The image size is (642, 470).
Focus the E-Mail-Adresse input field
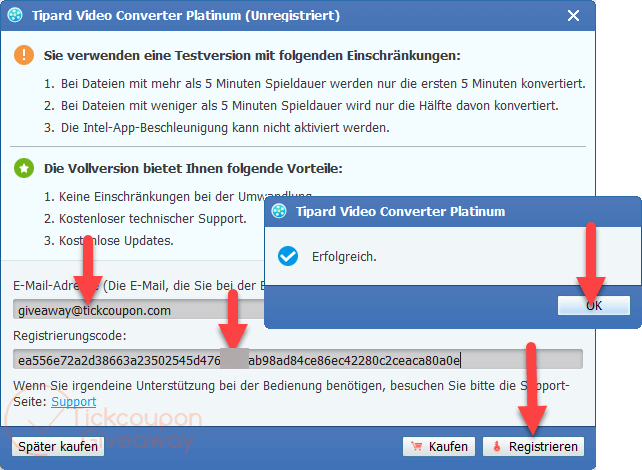click(x=139, y=310)
